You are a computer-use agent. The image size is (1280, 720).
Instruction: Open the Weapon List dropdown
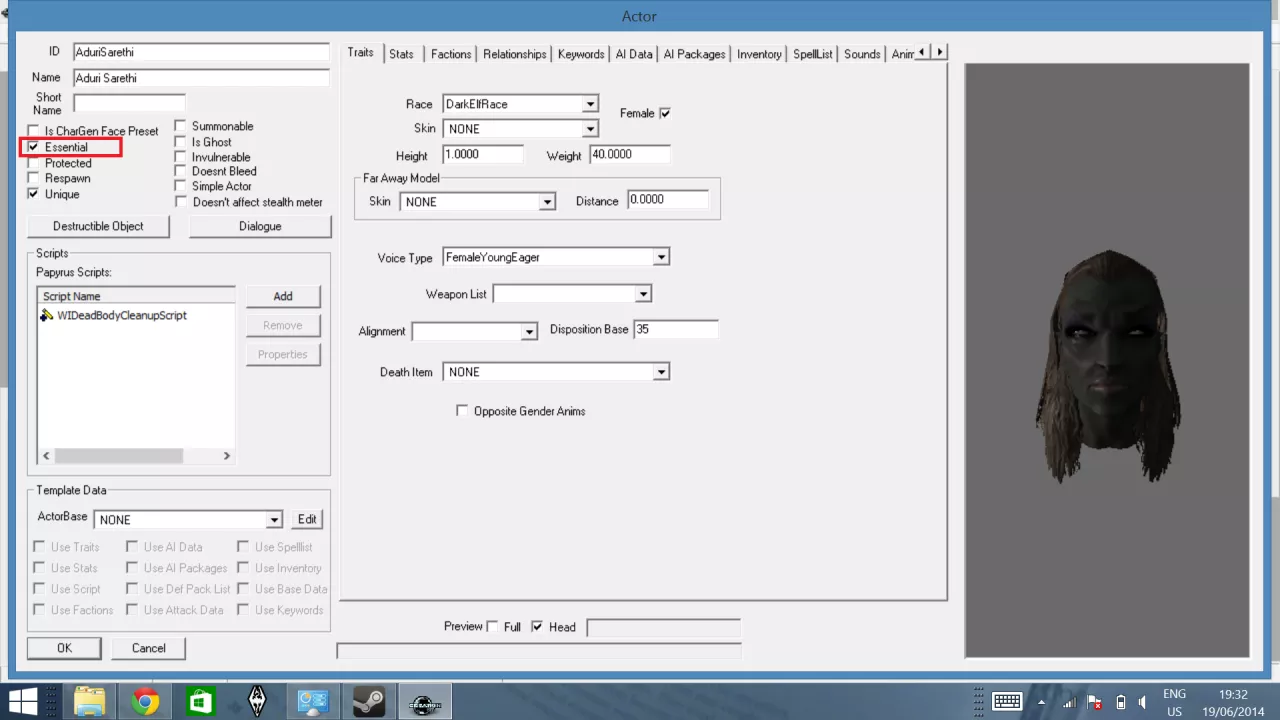click(x=644, y=294)
